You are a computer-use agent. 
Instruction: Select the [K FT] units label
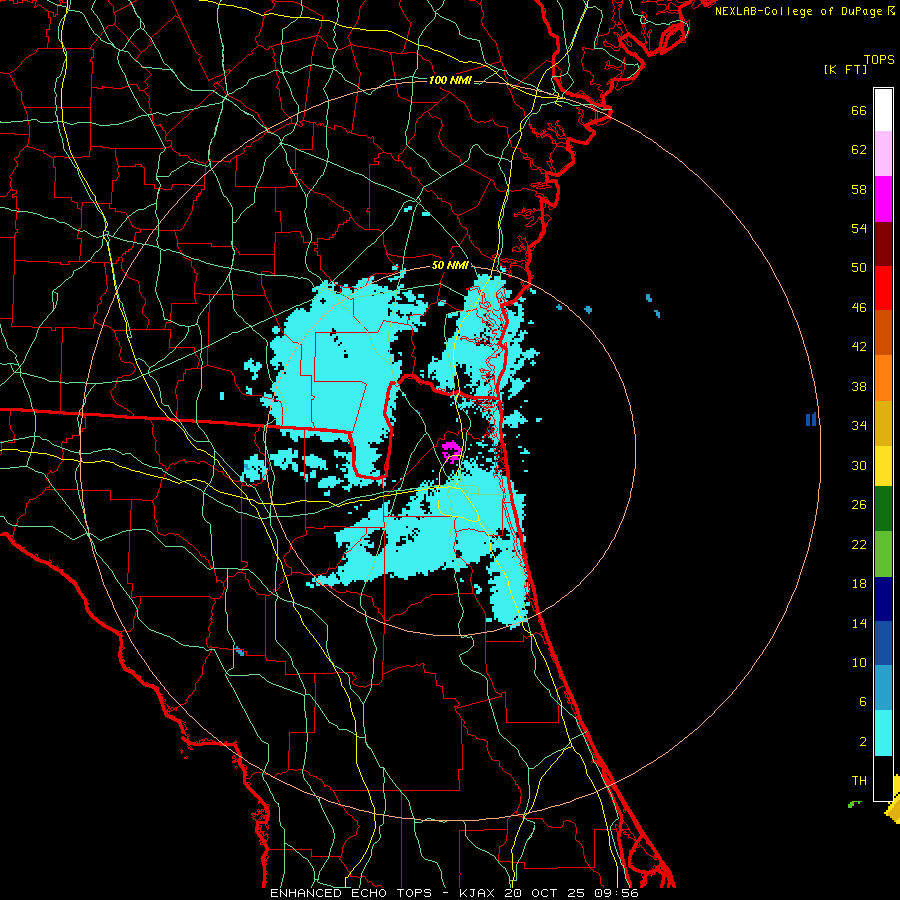click(x=845, y=70)
